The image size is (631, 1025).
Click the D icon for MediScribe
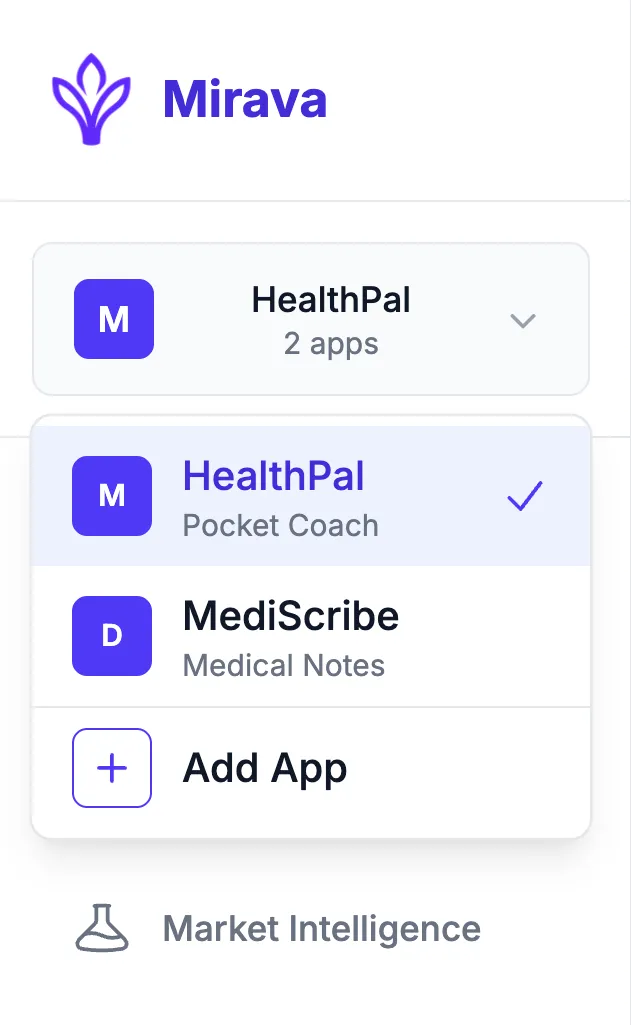[112, 636]
